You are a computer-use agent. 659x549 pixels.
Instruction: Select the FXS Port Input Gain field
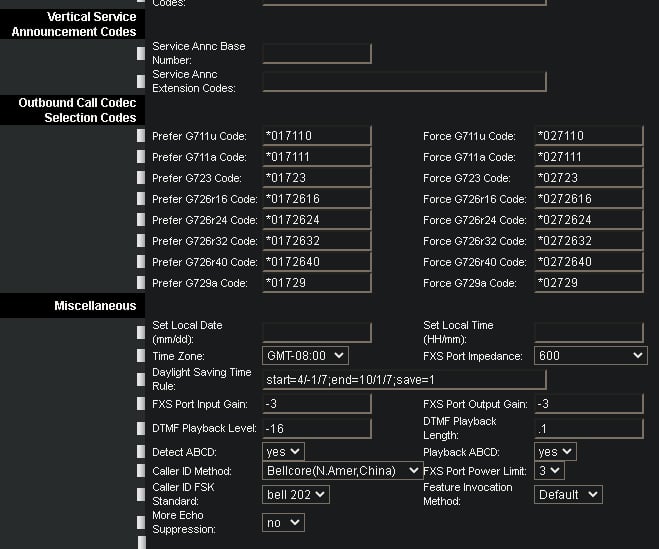[x=317, y=404]
